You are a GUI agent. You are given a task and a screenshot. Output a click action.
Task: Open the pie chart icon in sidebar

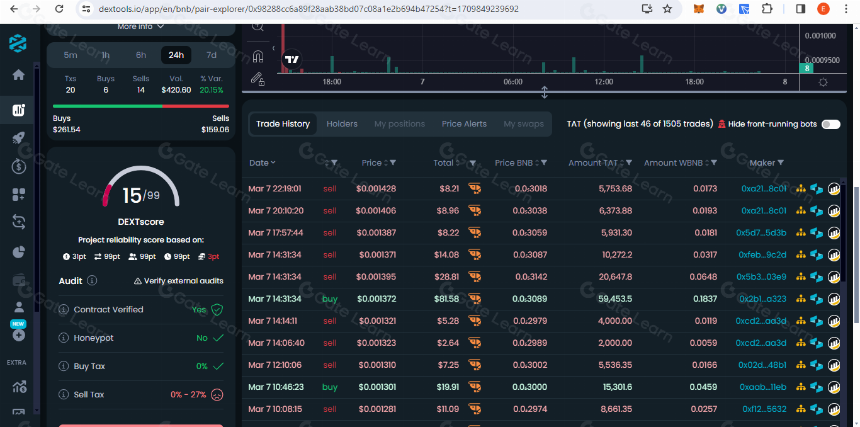click(x=19, y=252)
